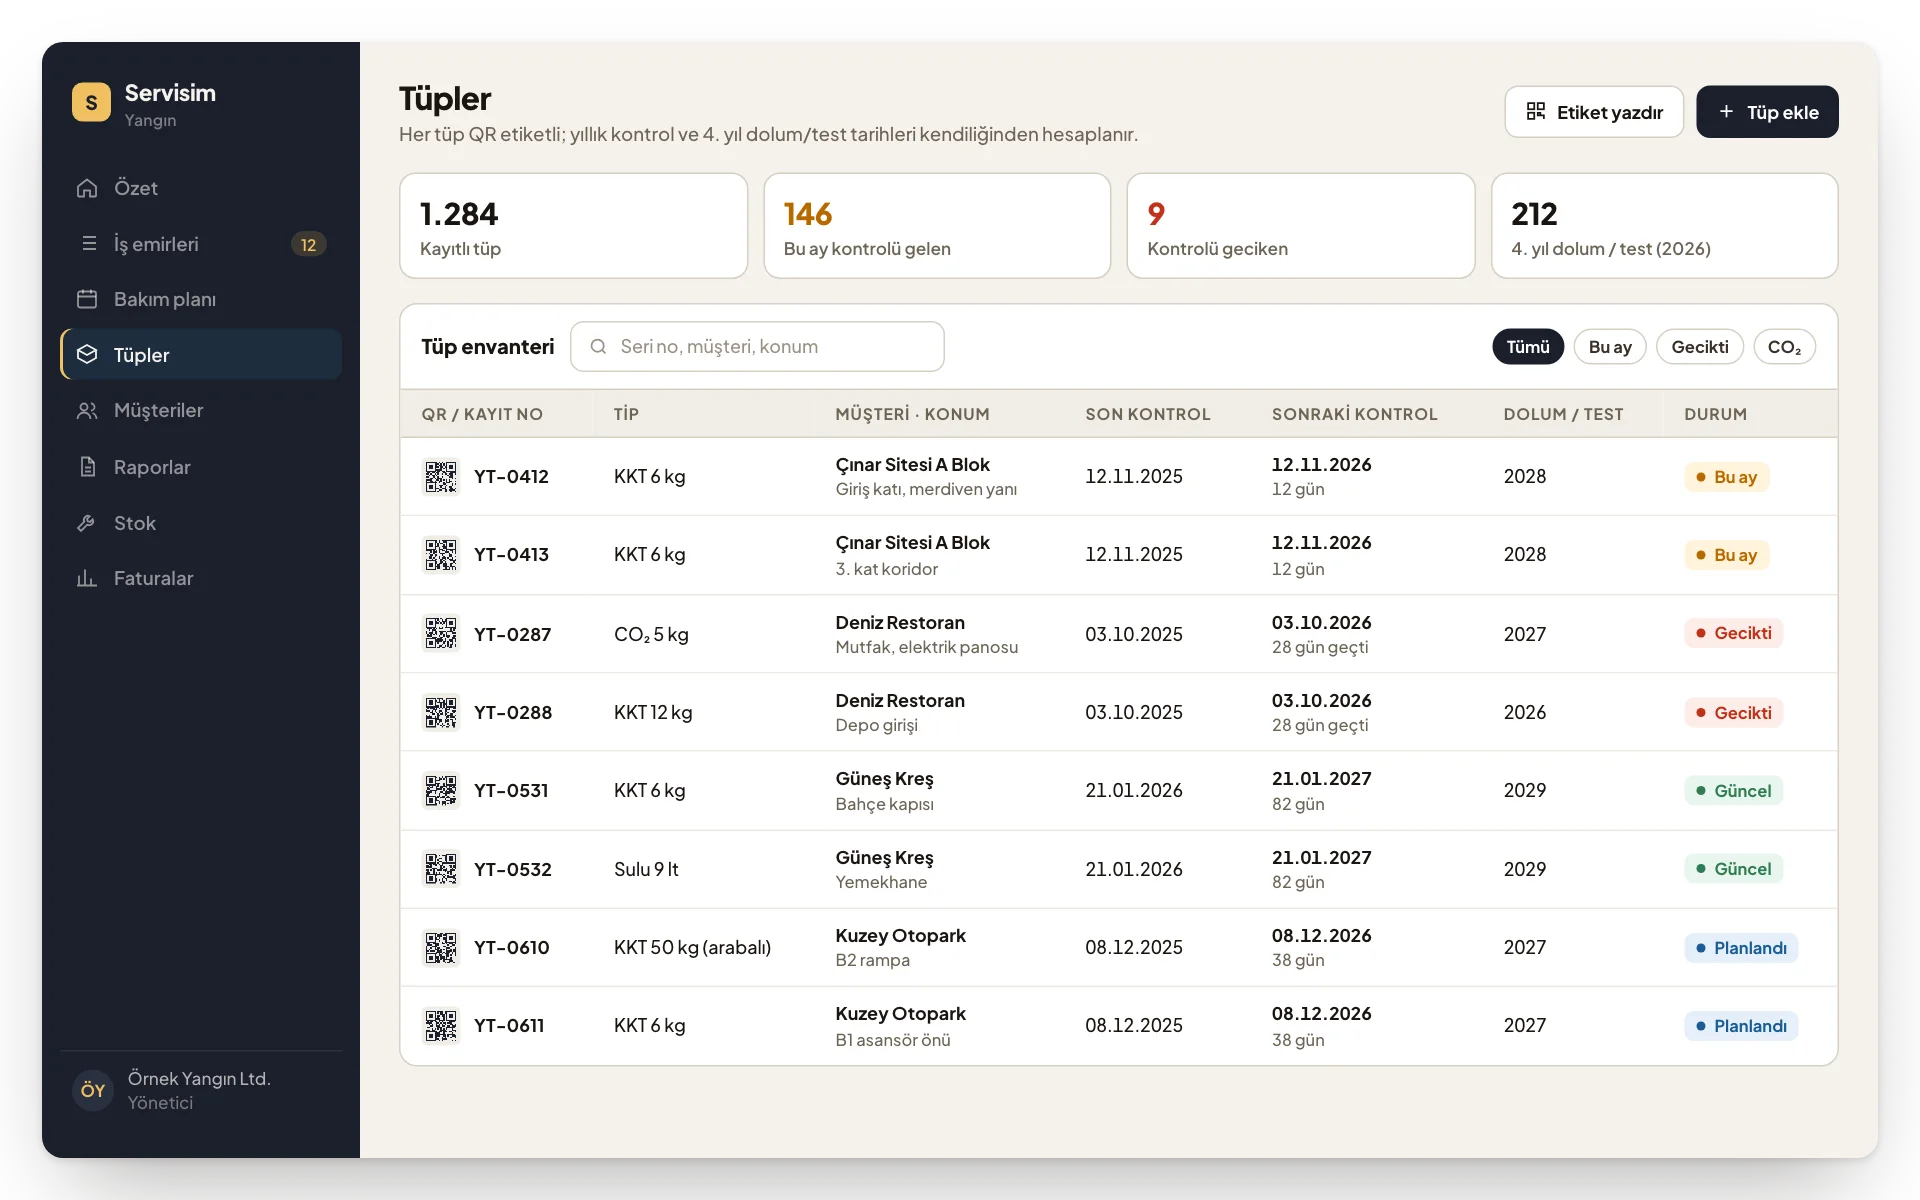Click the Kayıtlı tüp 1.284 card
The image size is (1920, 1200).
point(574,226)
